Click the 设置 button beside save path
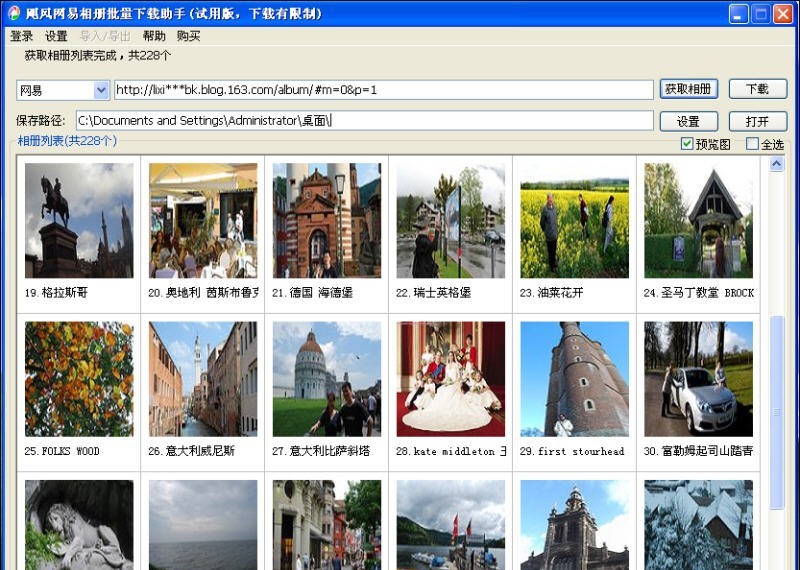The height and width of the screenshot is (570, 800). (x=689, y=121)
